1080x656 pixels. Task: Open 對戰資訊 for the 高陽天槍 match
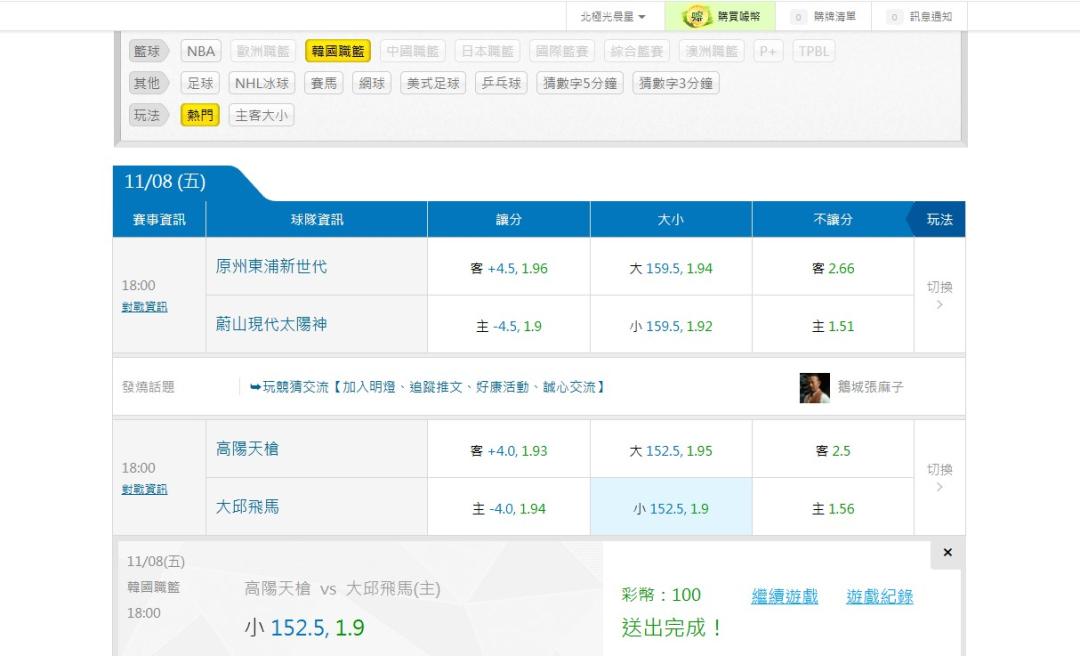(x=145, y=489)
